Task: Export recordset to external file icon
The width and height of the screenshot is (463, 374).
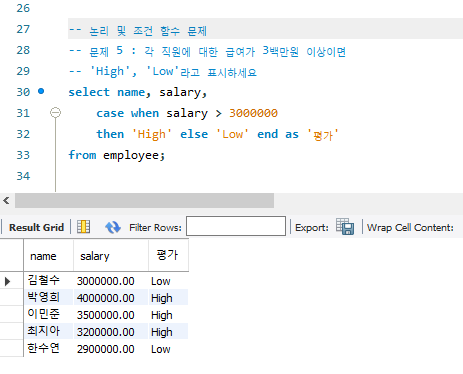Action: 345,227
